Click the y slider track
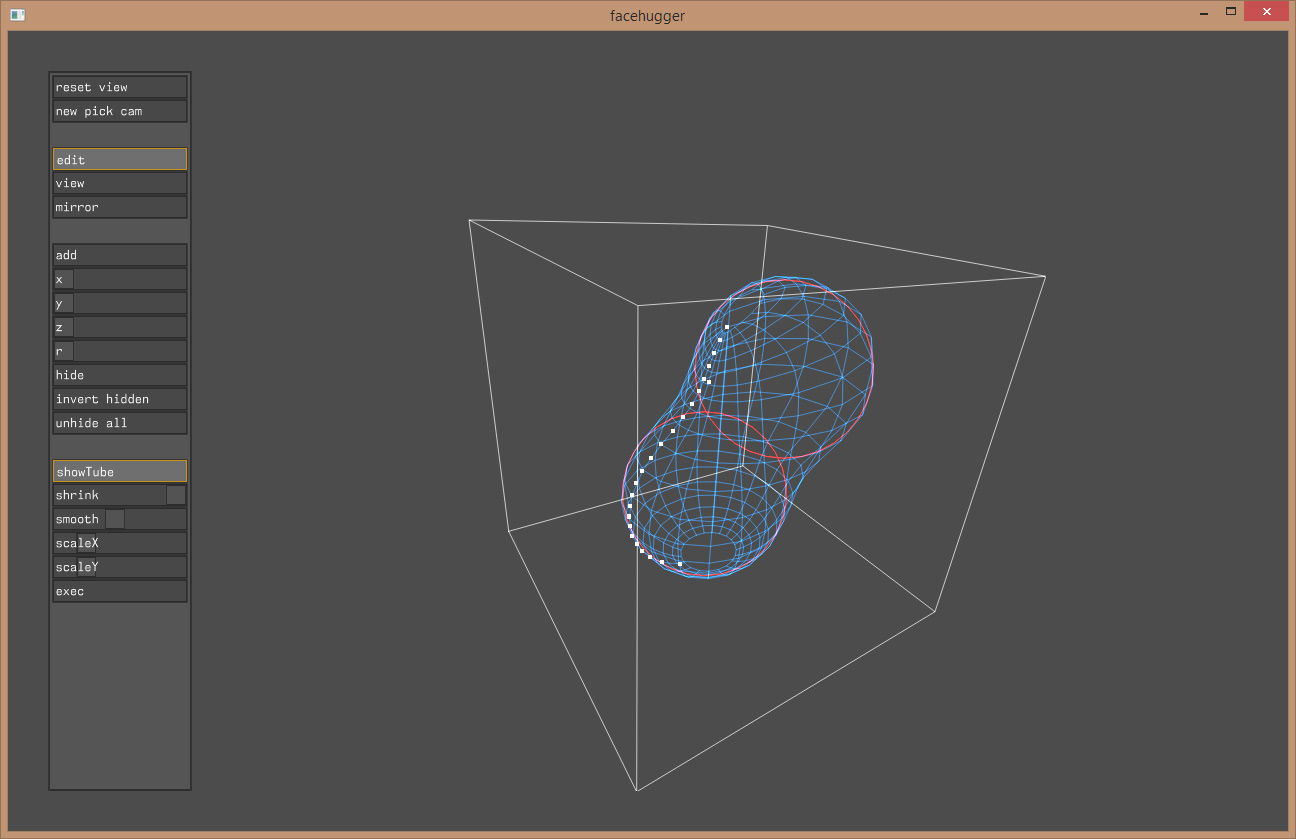This screenshot has height=839, width=1296. [129, 303]
